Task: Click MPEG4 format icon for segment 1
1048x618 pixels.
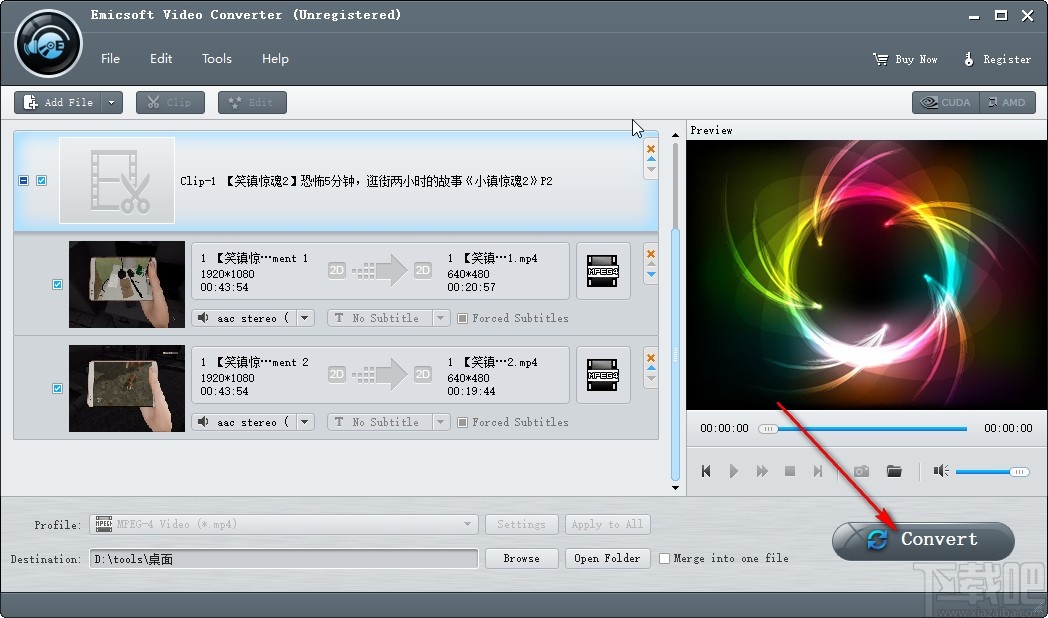Action: [x=603, y=271]
